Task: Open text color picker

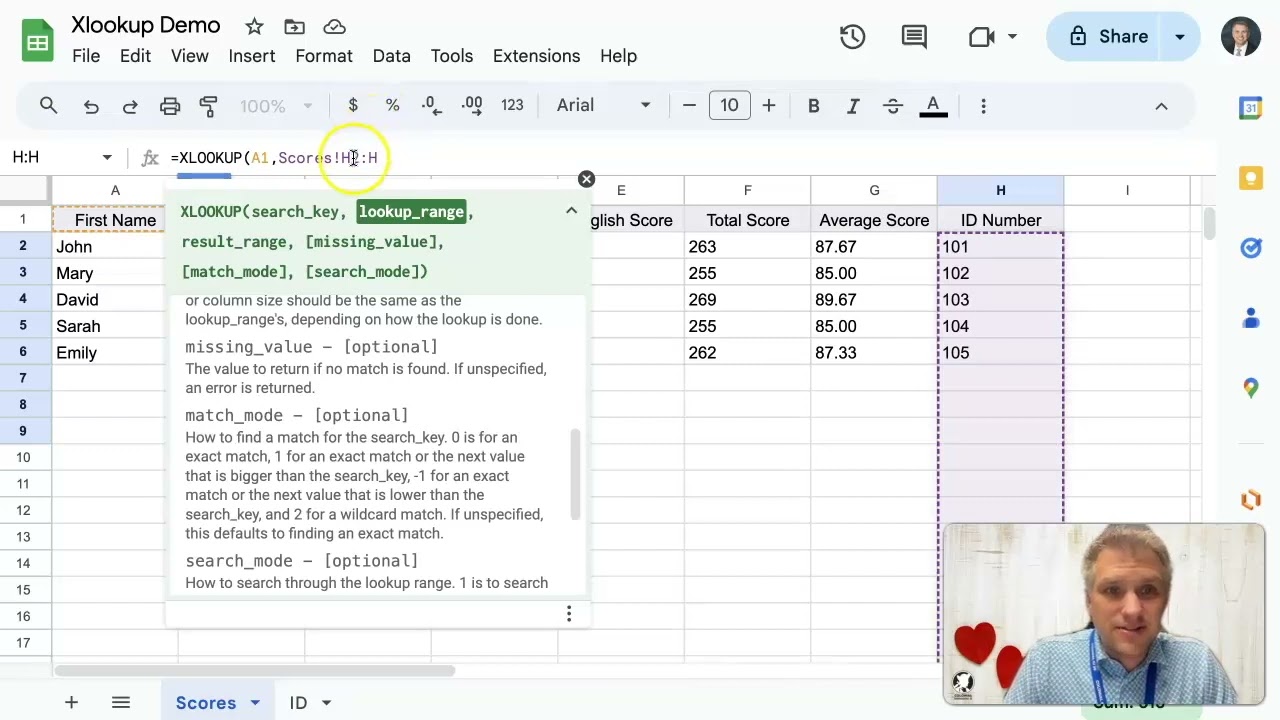Action: (x=933, y=105)
